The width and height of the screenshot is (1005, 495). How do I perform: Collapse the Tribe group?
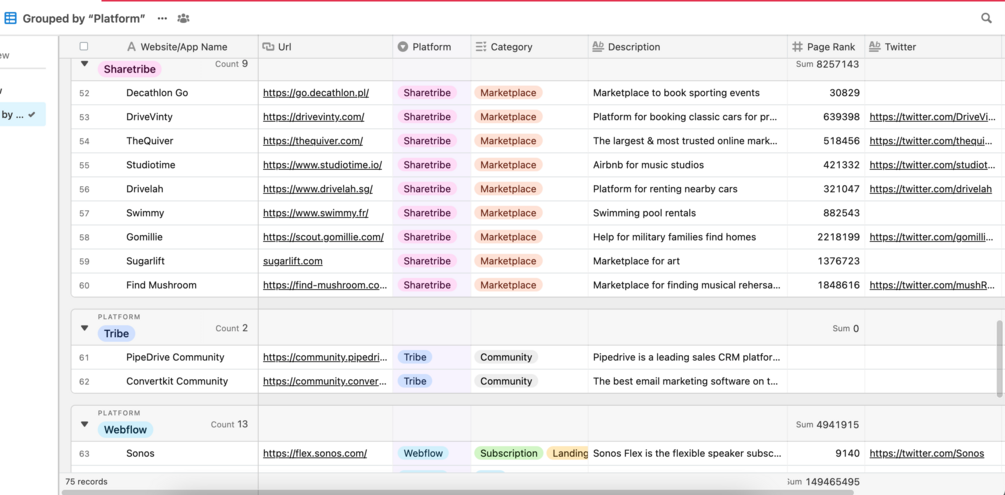point(84,328)
